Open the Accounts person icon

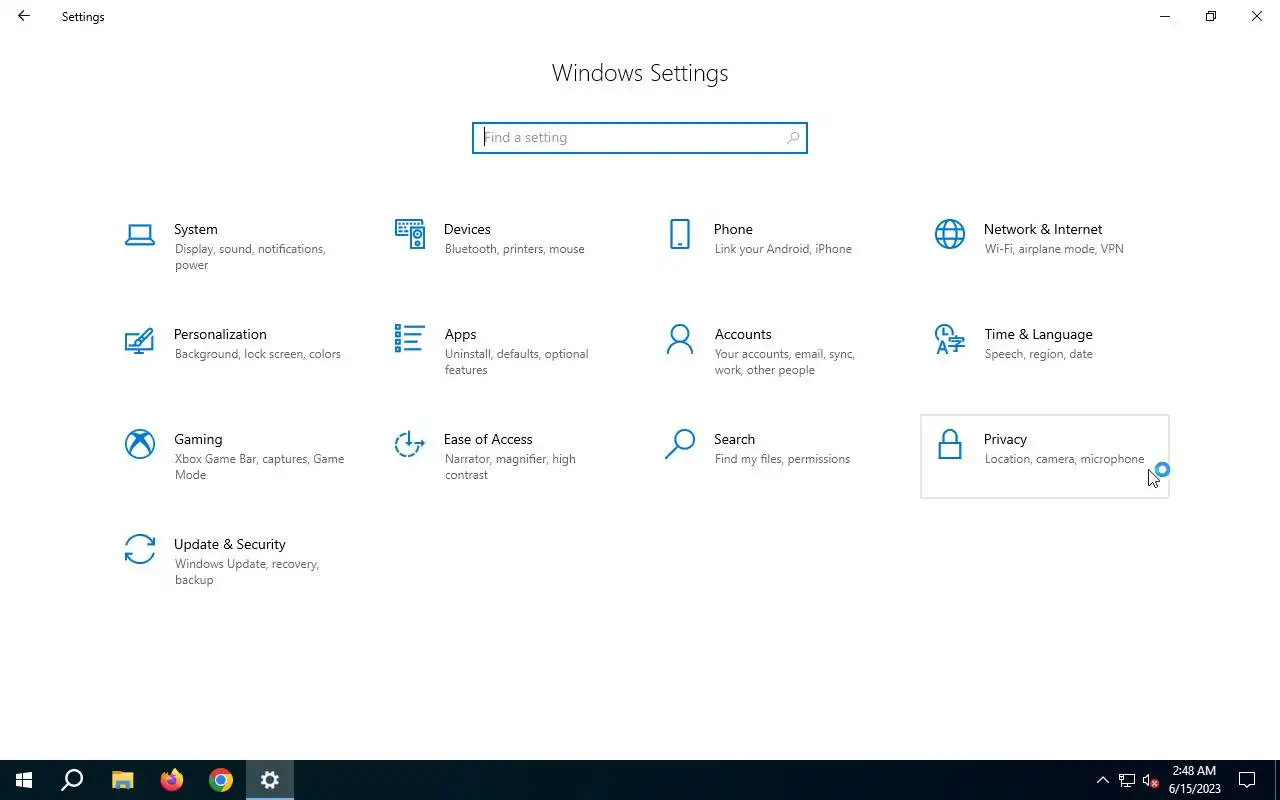pos(680,339)
